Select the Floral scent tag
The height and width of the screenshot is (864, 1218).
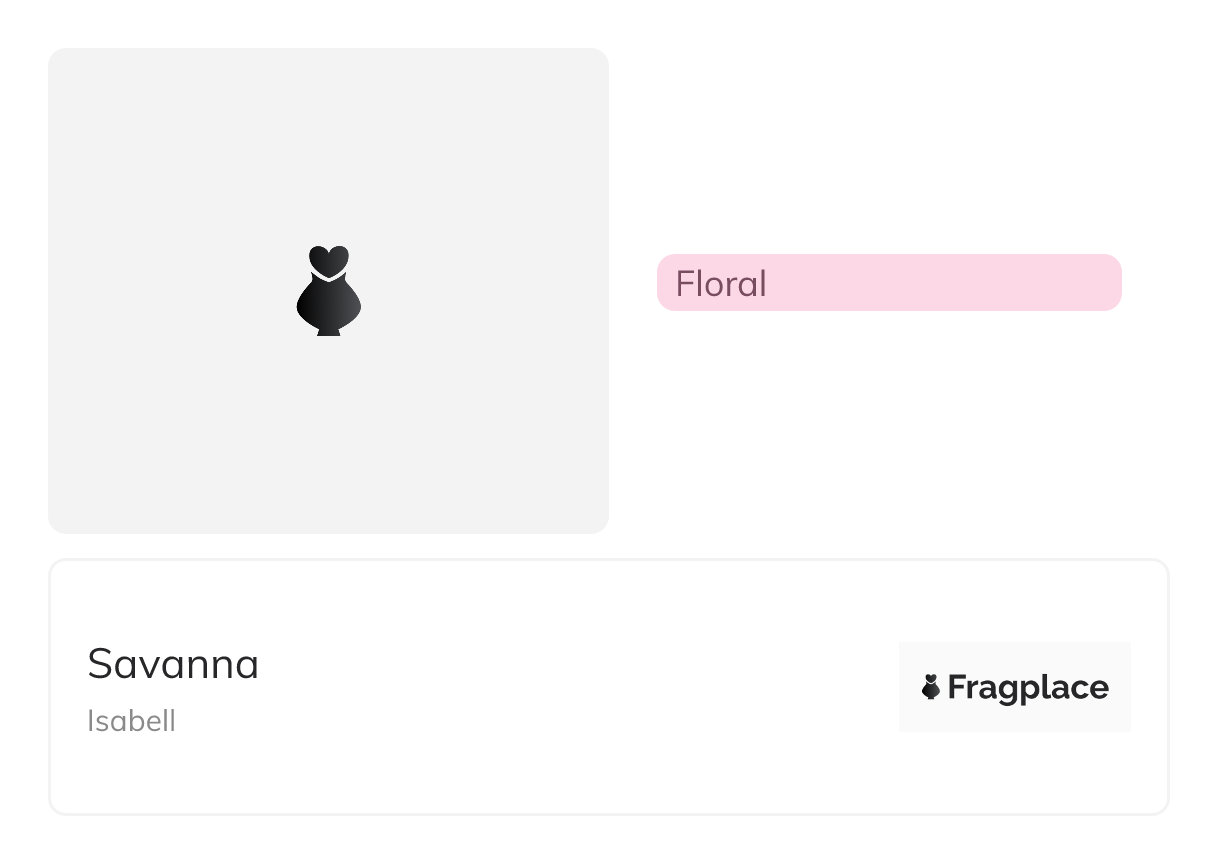889,283
